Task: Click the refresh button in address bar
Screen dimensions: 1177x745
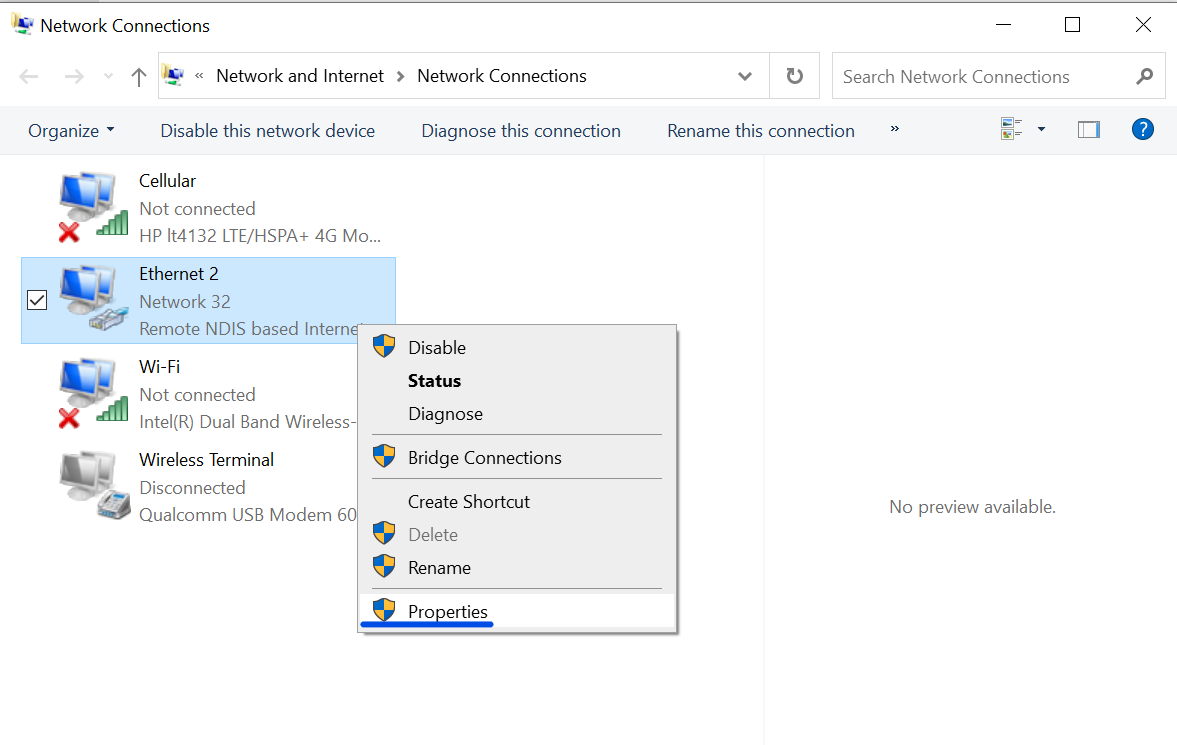Action: 795,76
